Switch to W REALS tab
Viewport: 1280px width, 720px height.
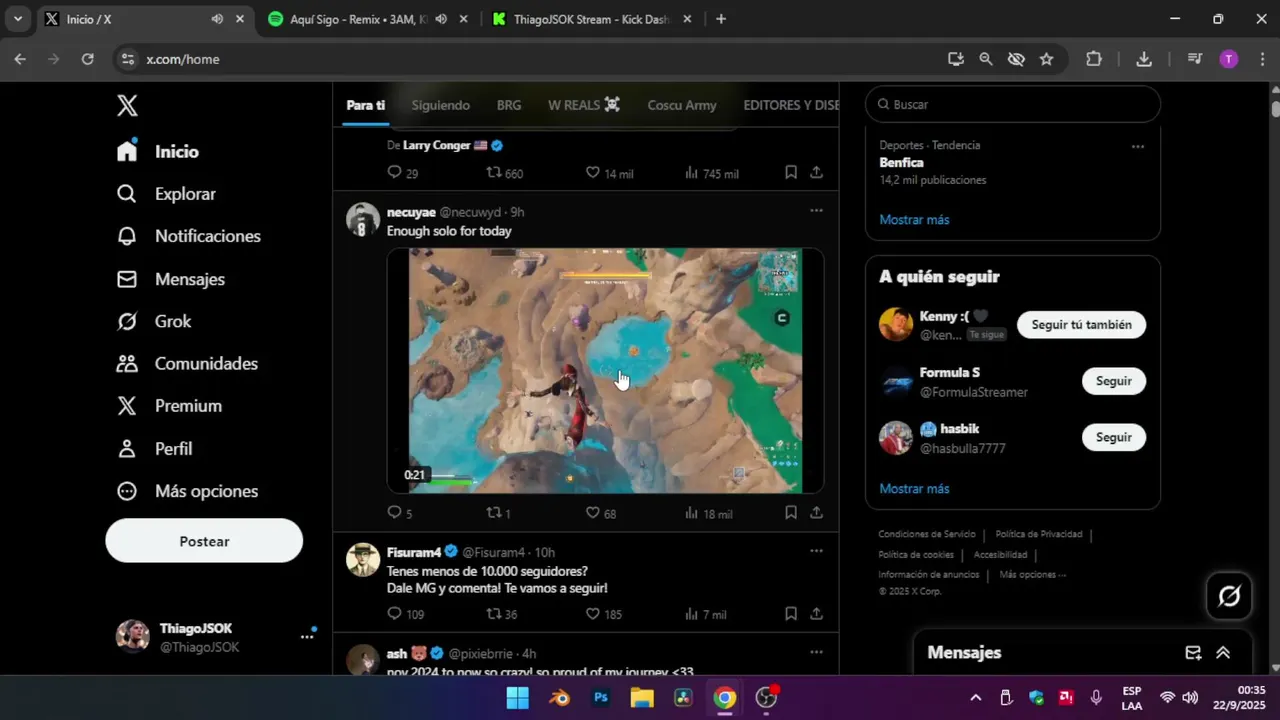point(584,105)
